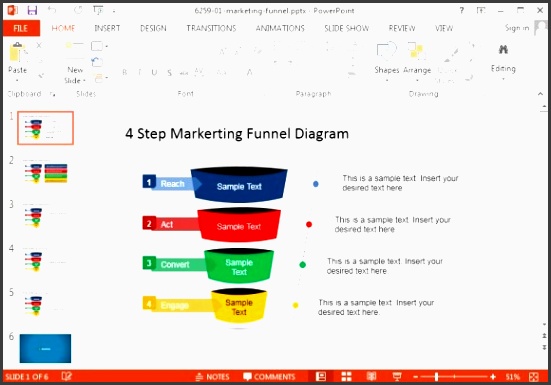Viewport: 551px width, 385px height.
Task: Toggle text Shadow formatting
Action: tap(169, 73)
